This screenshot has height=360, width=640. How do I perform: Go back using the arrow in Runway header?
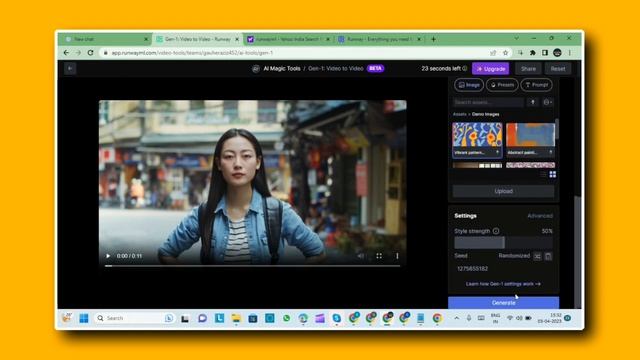[x=70, y=68]
